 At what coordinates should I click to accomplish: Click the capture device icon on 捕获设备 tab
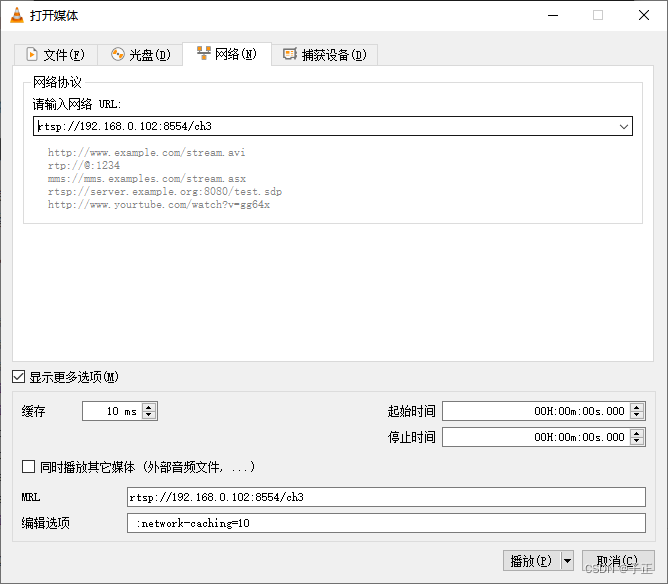[x=290, y=54]
